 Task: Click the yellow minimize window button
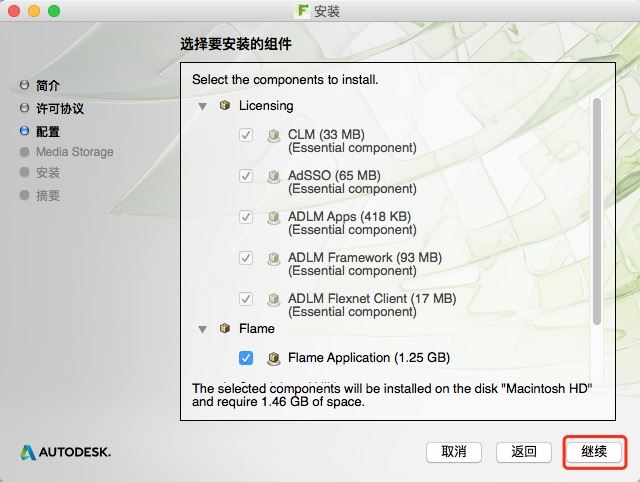34,11
